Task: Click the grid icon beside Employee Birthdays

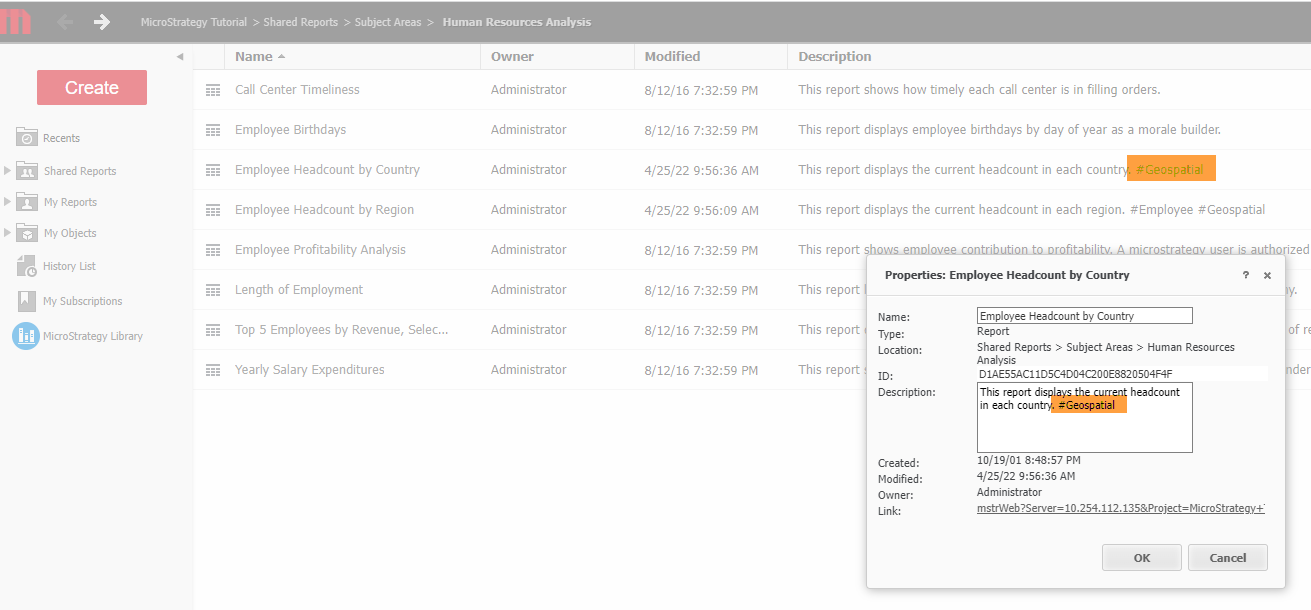Action: [212, 129]
